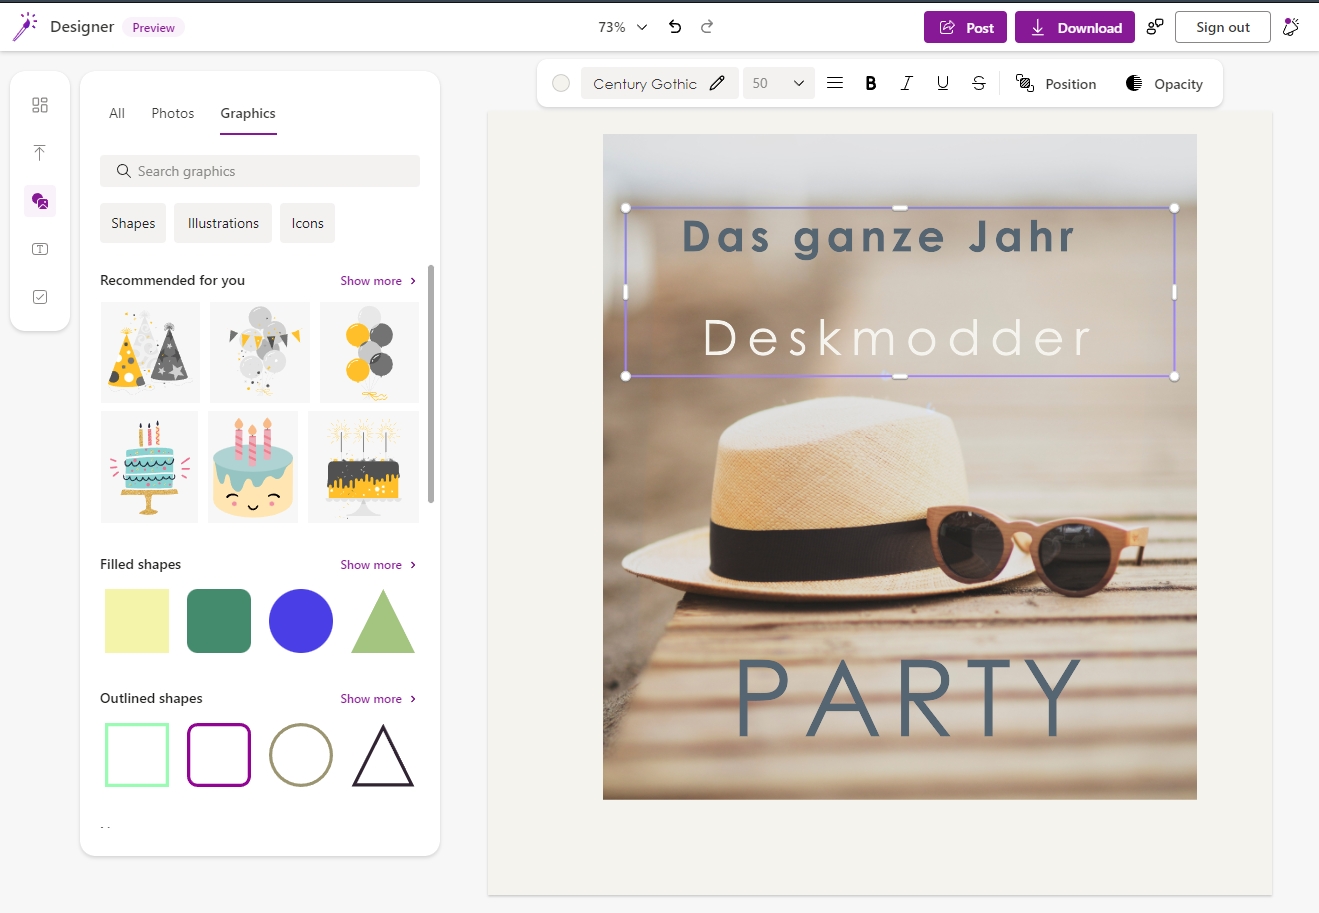Open the Visuals sidebar icon
This screenshot has width=1319, height=913.
(40, 201)
